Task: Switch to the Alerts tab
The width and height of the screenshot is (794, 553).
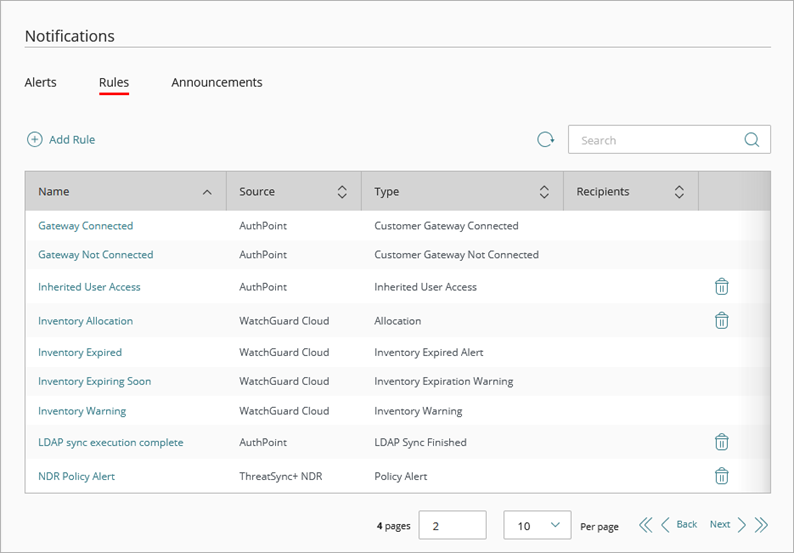Action: pos(41,82)
